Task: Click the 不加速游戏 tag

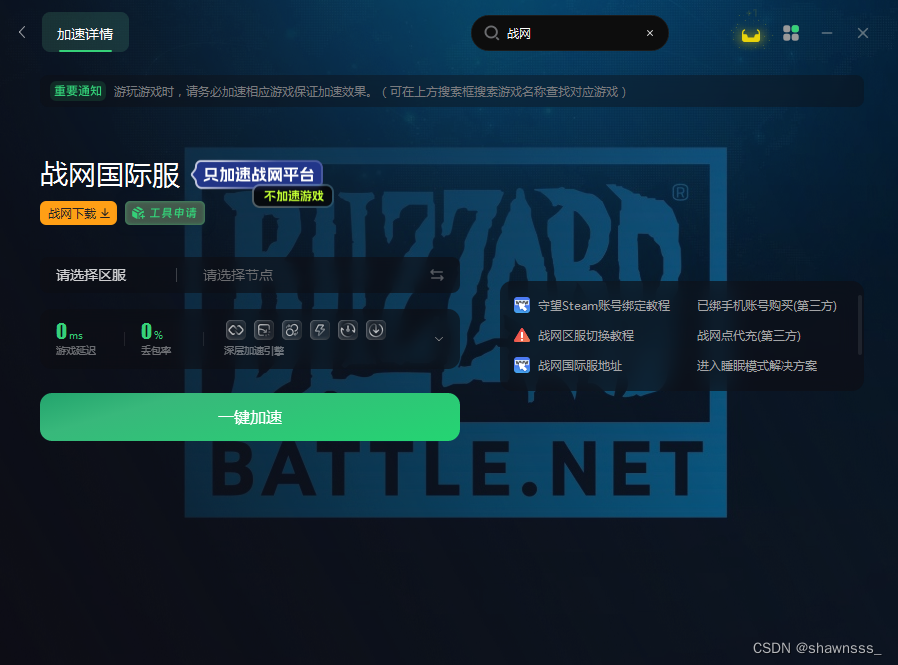Action: [x=293, y=196]
